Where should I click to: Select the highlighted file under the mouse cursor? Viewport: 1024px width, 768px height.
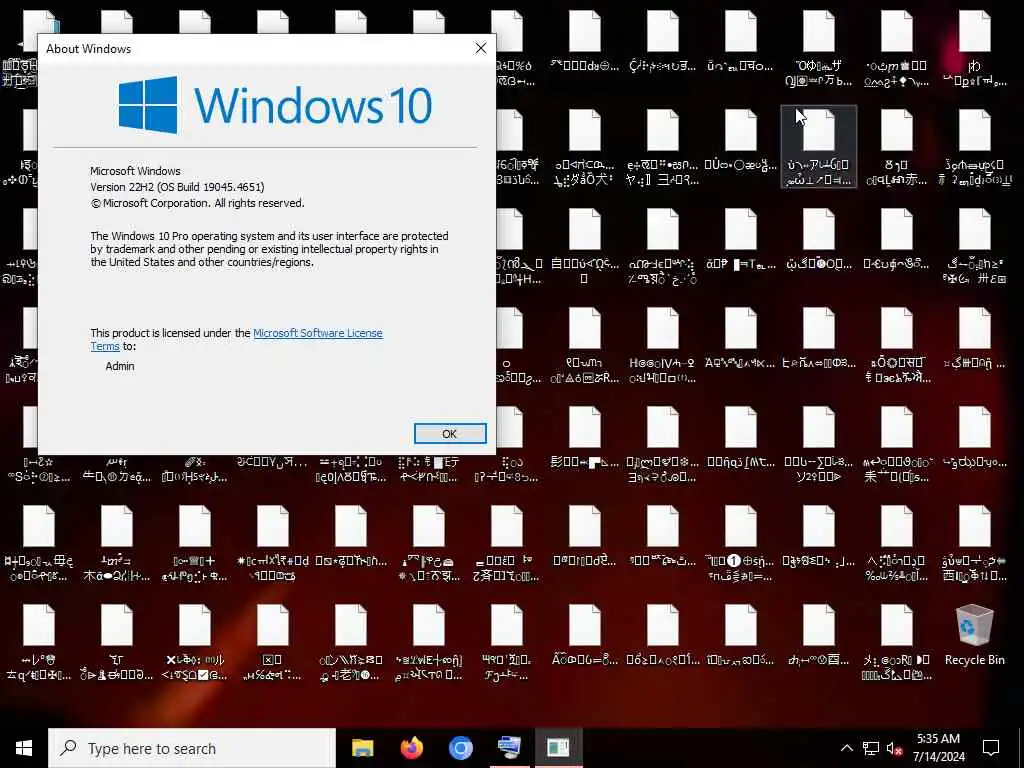[x=819, y=147]
